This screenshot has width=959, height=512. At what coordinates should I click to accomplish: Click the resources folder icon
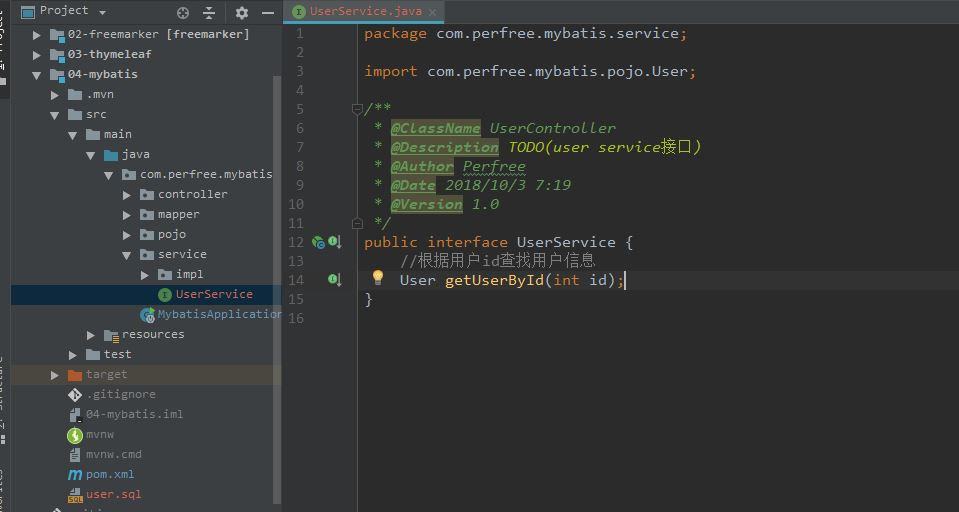point(111,335)
